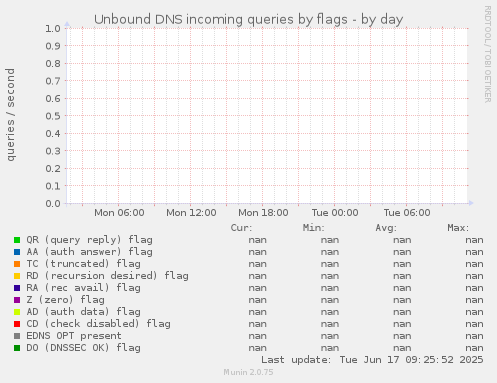The width and height of the screenshot is (497, 383).
Task: Select the 'Avg:' column header
Action: [x=386, y=228]
